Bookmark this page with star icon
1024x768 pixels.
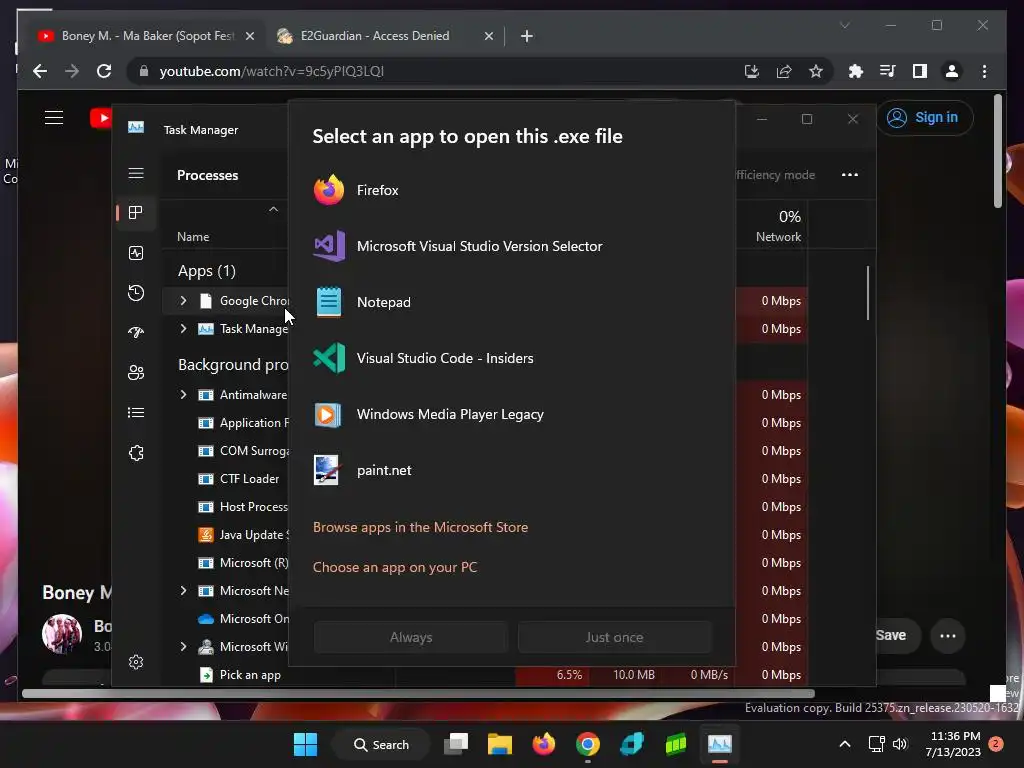click(816, 71)
